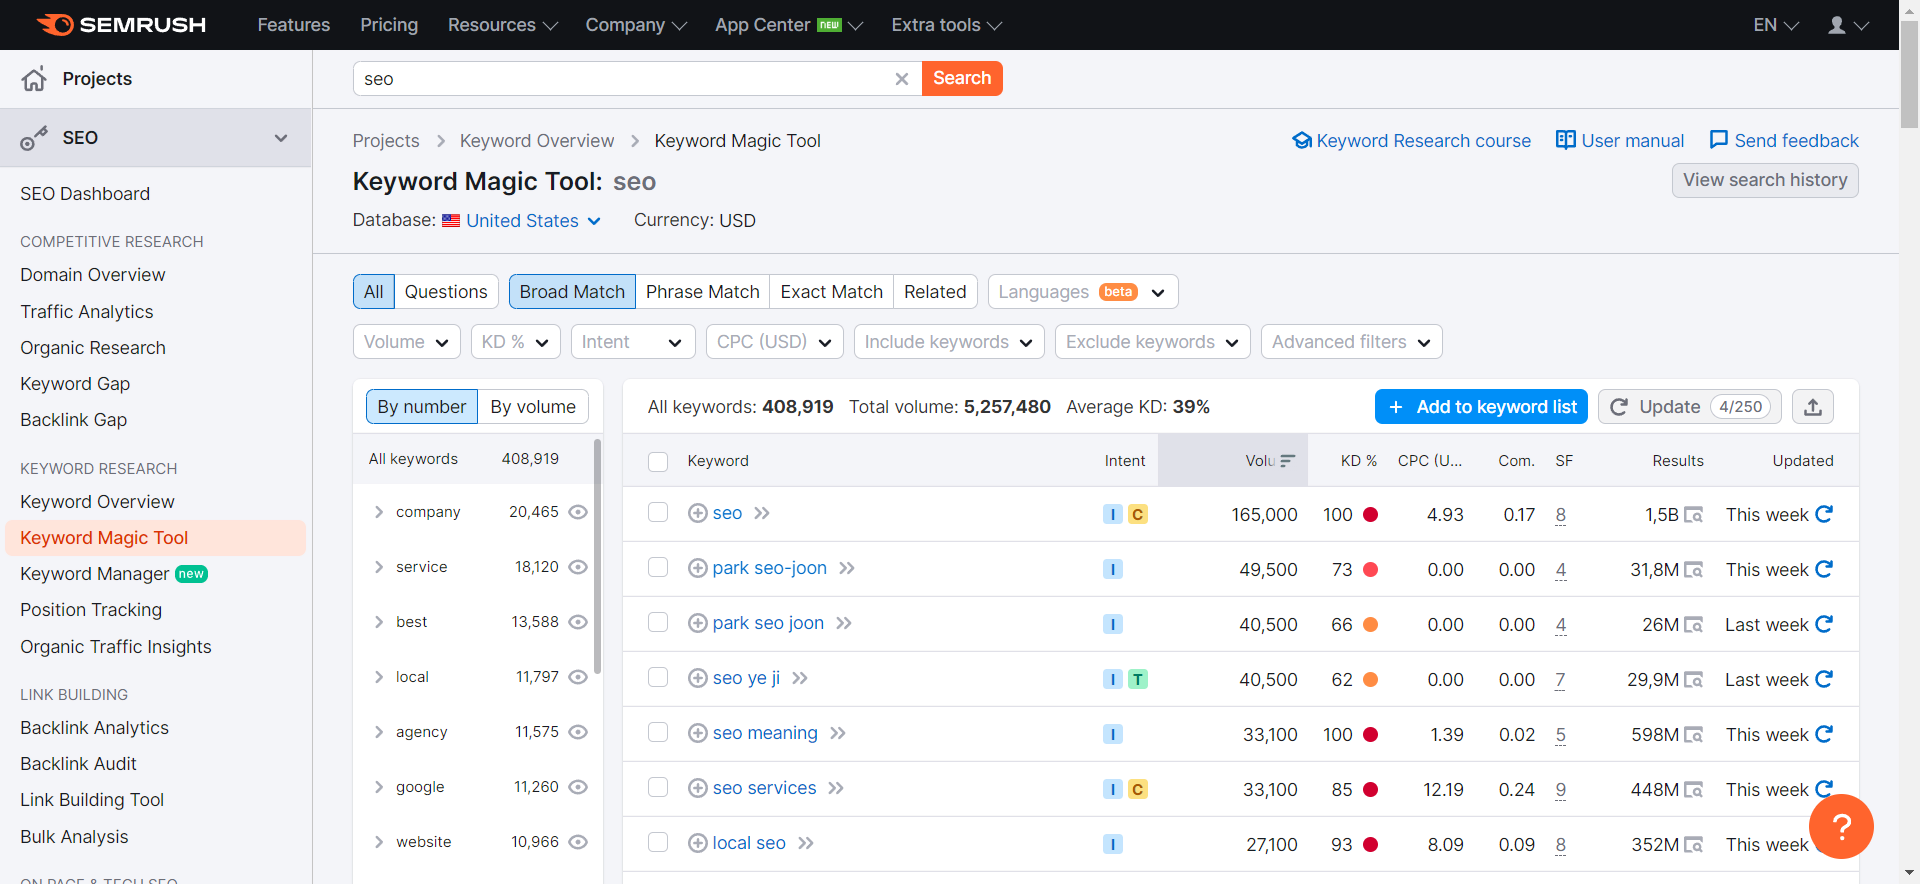This screenshot has width=1920, height=884.
Task: Open the CPC (USD) filter dropdown
Action: click(x=774, y=342)
